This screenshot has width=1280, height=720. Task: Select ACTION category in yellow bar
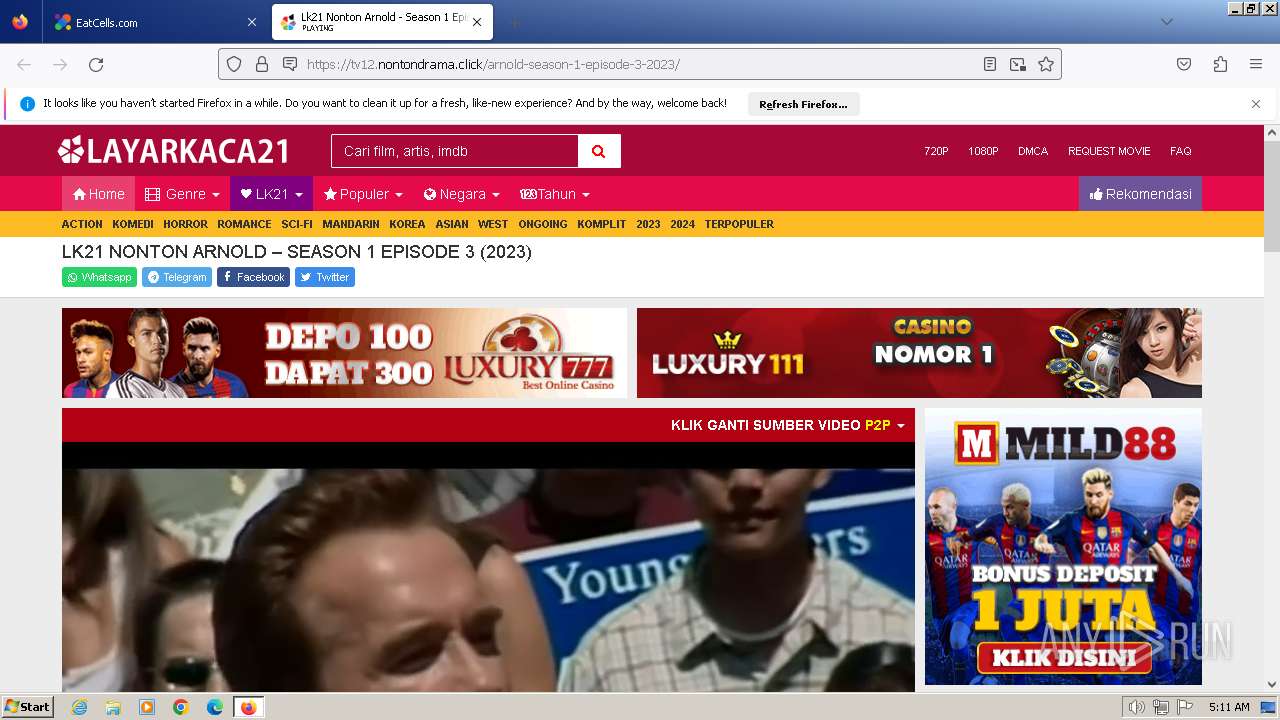82,224
